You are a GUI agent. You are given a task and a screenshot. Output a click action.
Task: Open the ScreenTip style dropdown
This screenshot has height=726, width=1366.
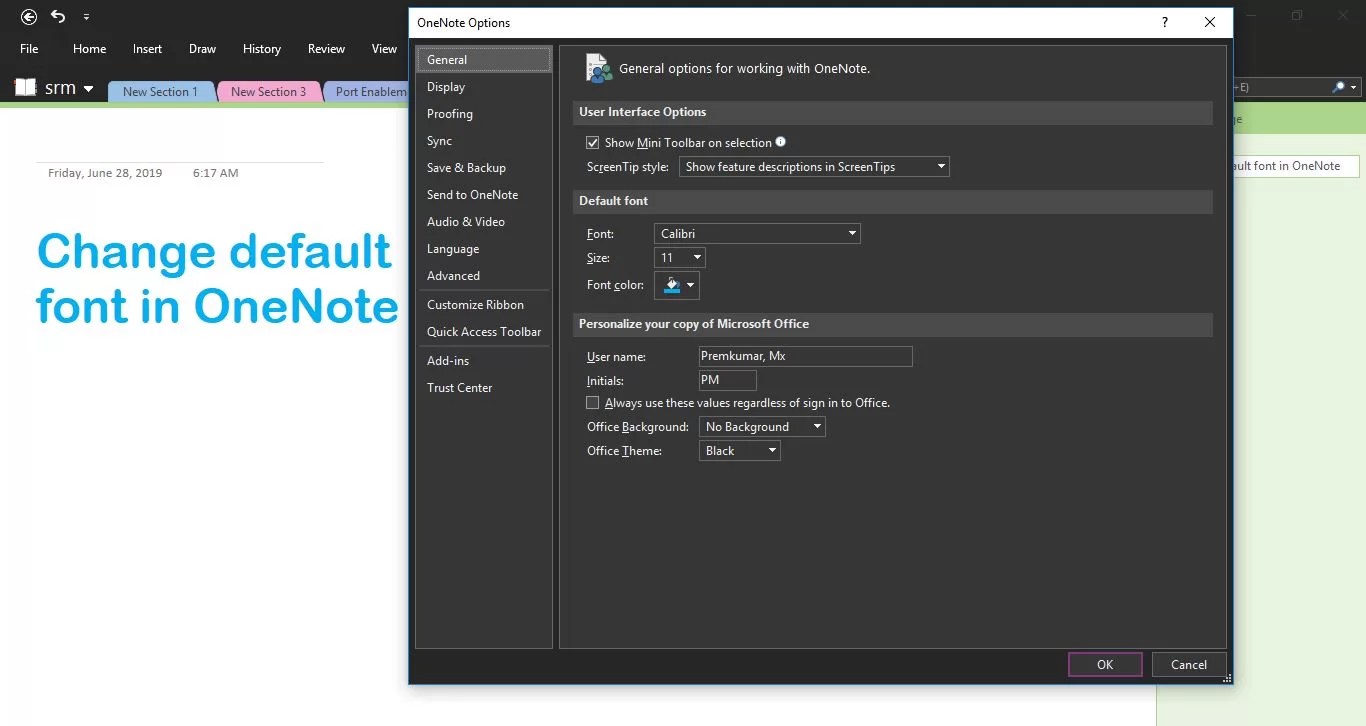click(x=814, y=167)
